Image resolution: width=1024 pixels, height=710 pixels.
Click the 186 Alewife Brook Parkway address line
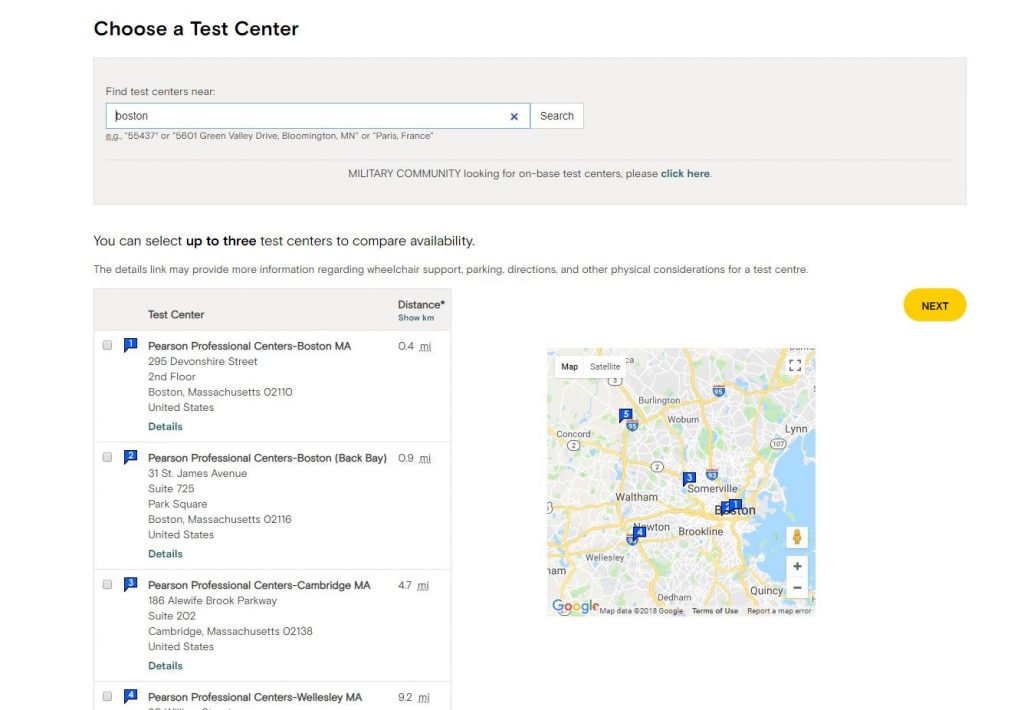point(212,601)
